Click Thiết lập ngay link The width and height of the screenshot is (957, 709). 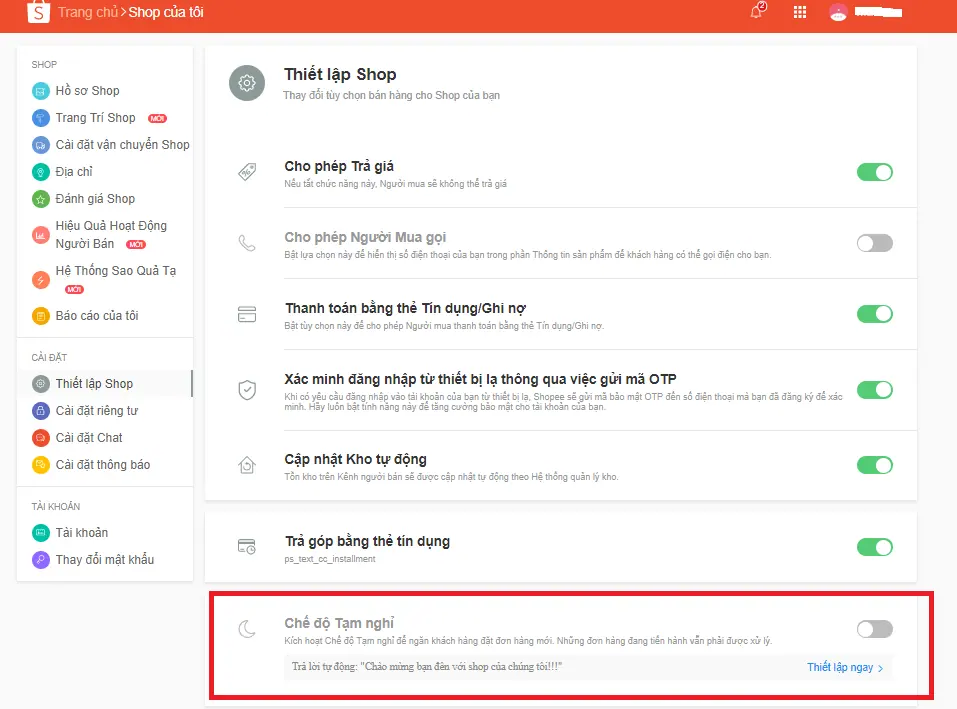pos(840,667)
